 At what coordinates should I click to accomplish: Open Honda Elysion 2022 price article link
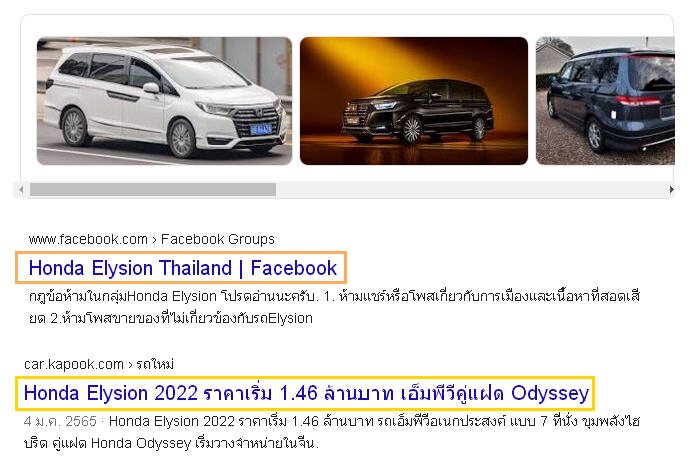pyautogui.click(x=306, y=393)
